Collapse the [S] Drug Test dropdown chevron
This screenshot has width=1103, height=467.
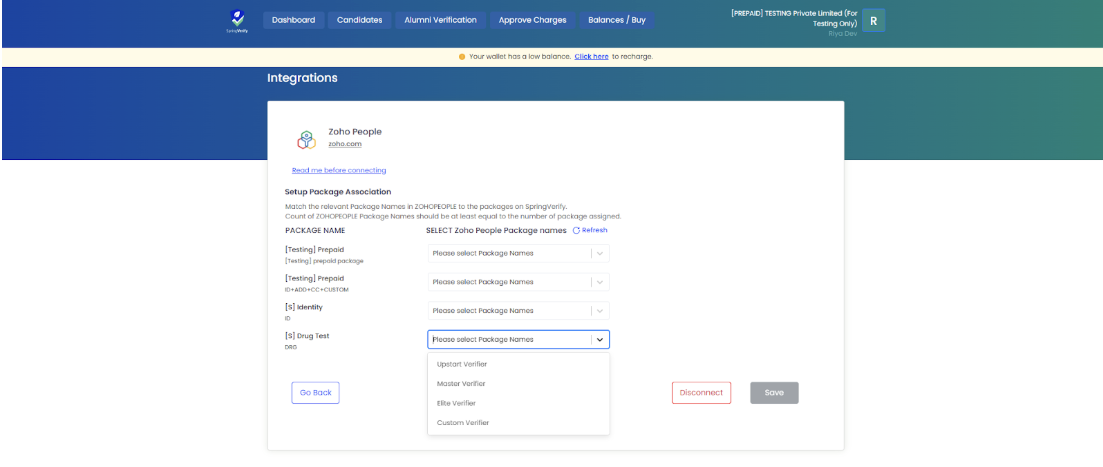600,340
